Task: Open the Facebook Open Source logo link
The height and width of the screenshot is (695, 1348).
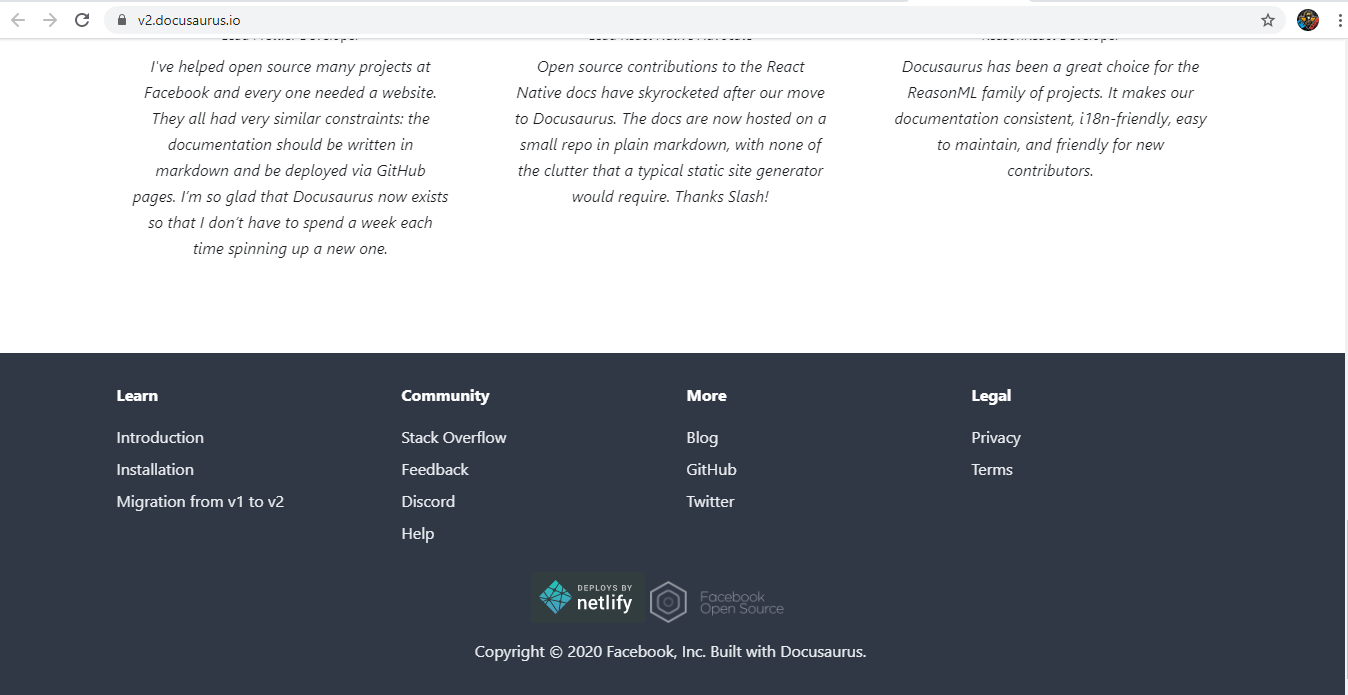Action: point(716,600)
